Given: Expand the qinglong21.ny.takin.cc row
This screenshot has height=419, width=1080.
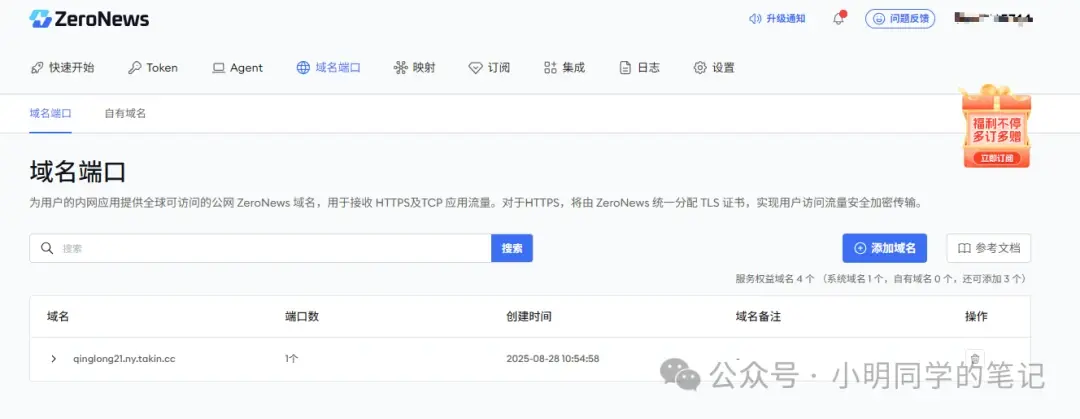Looking at the screenshot, I should click(x=54, y=359).
